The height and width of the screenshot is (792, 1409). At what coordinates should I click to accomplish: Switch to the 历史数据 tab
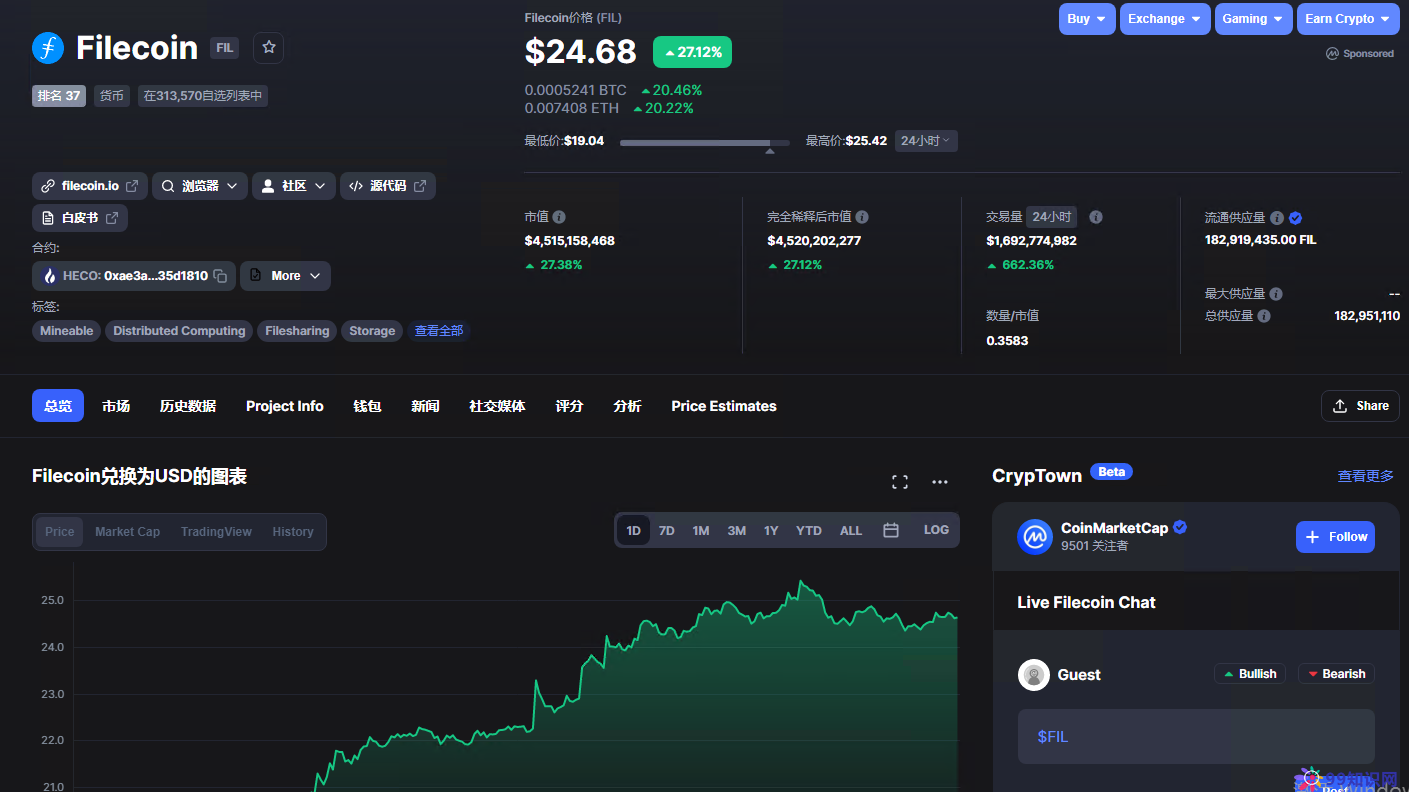coord(188,406)
